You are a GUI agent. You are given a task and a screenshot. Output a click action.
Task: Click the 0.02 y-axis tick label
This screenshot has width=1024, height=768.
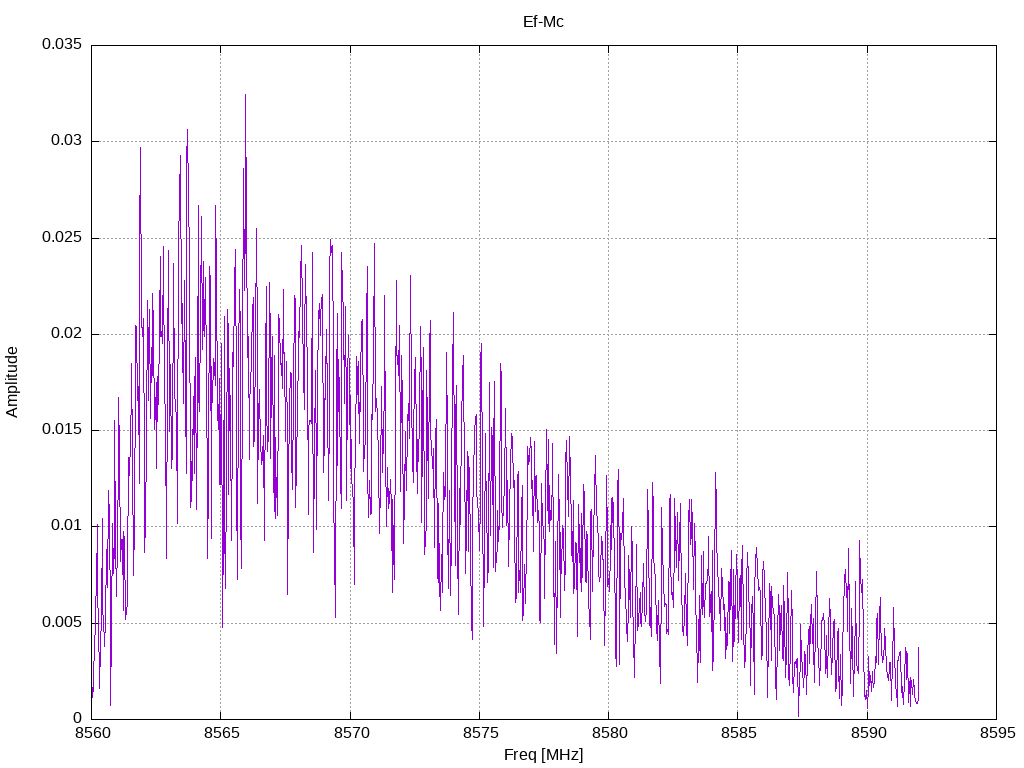(67, 333)
